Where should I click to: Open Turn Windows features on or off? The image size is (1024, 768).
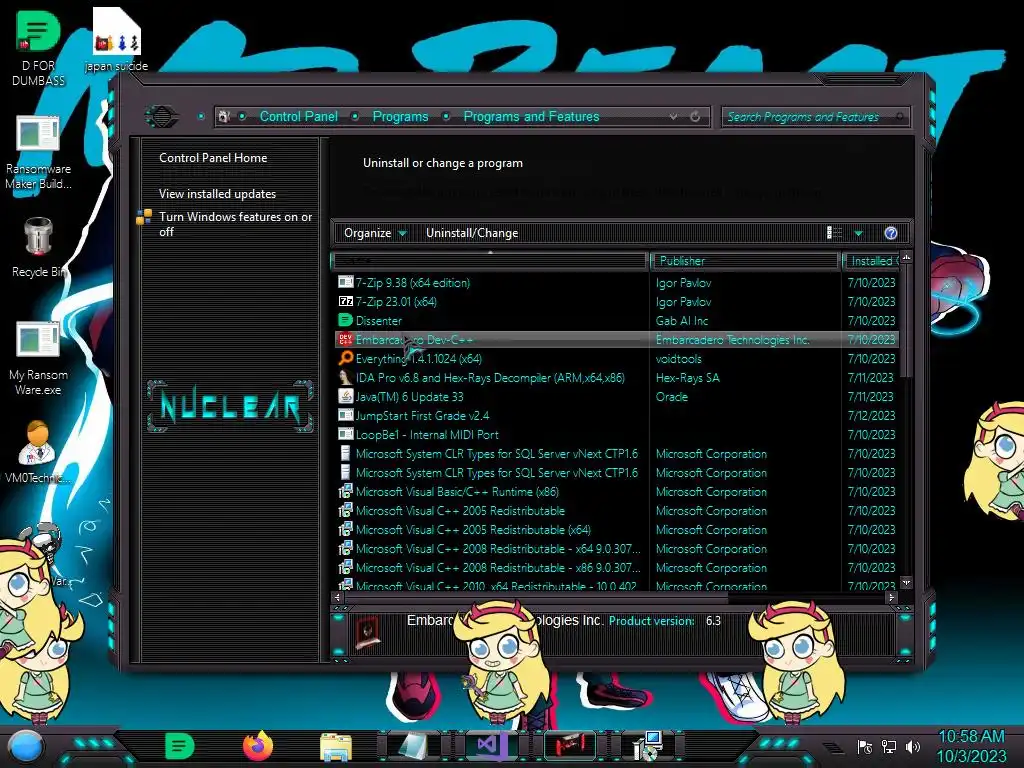(x=235, y=224)
